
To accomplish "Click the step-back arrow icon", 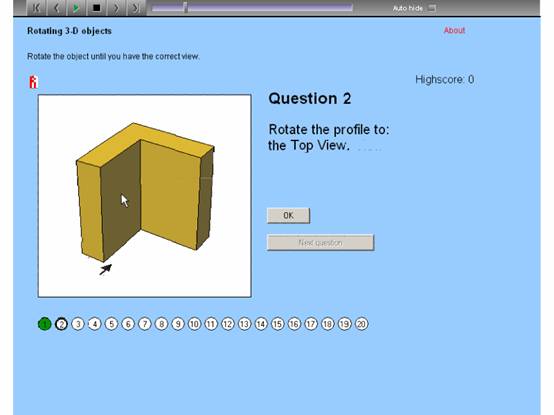I will pos(56,8).
